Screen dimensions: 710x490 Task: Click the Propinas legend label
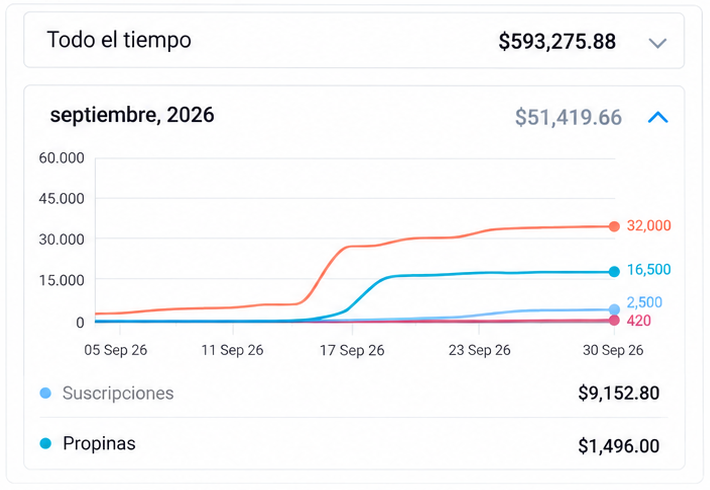point(99,443)
